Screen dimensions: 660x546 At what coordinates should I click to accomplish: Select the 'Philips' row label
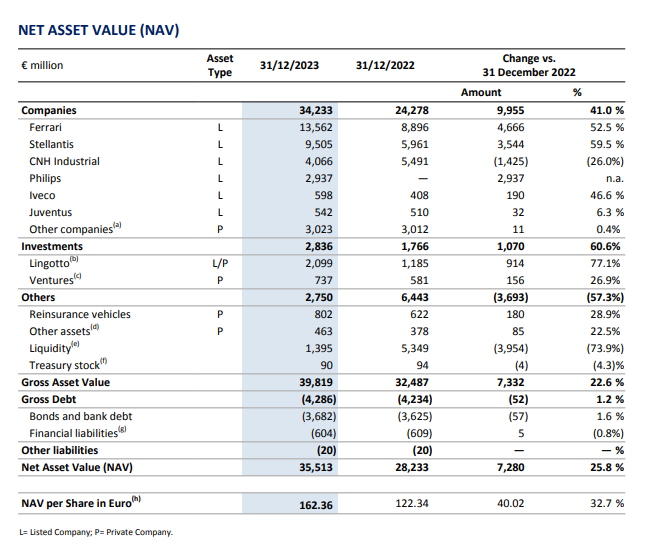point(45,178)
